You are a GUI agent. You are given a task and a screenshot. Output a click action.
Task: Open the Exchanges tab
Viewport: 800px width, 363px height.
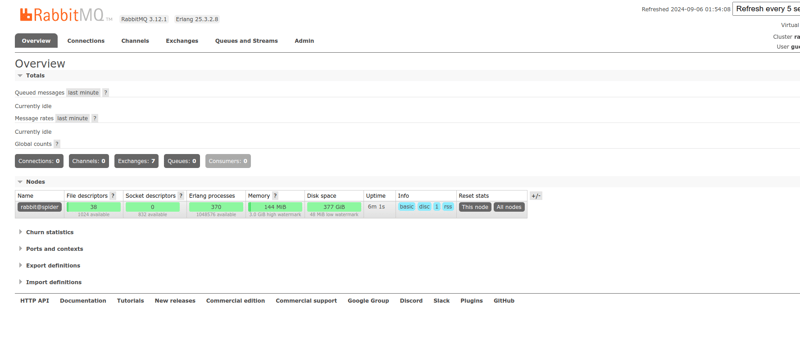pyautogui.click(x=182, y=41)
